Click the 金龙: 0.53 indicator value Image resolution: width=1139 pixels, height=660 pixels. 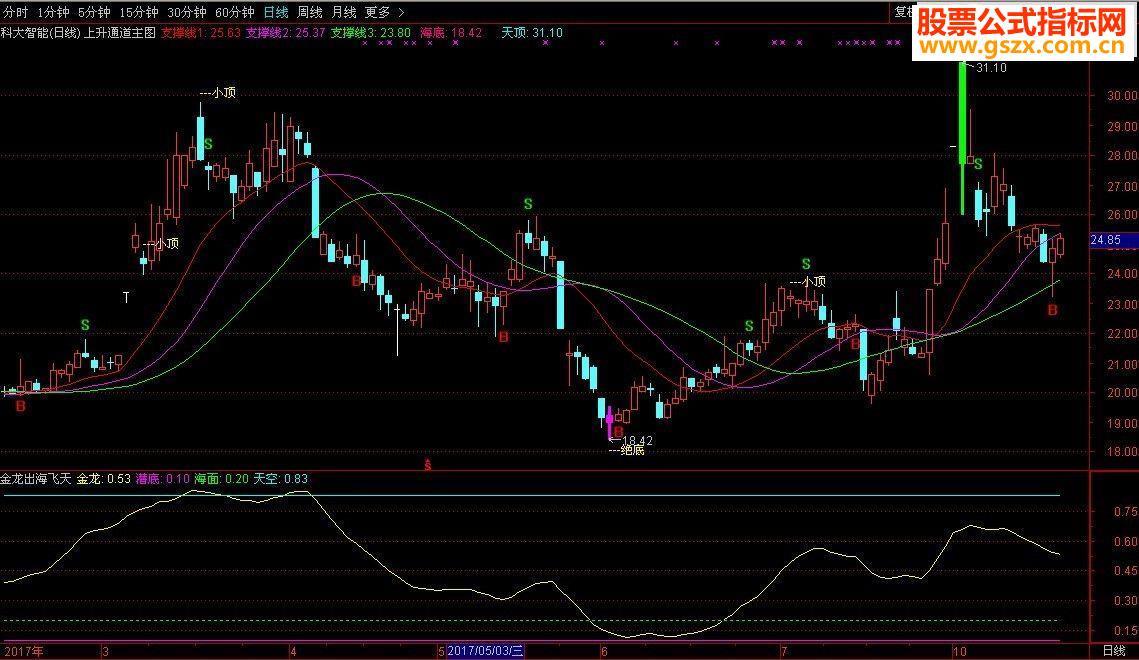click(104, 478)
